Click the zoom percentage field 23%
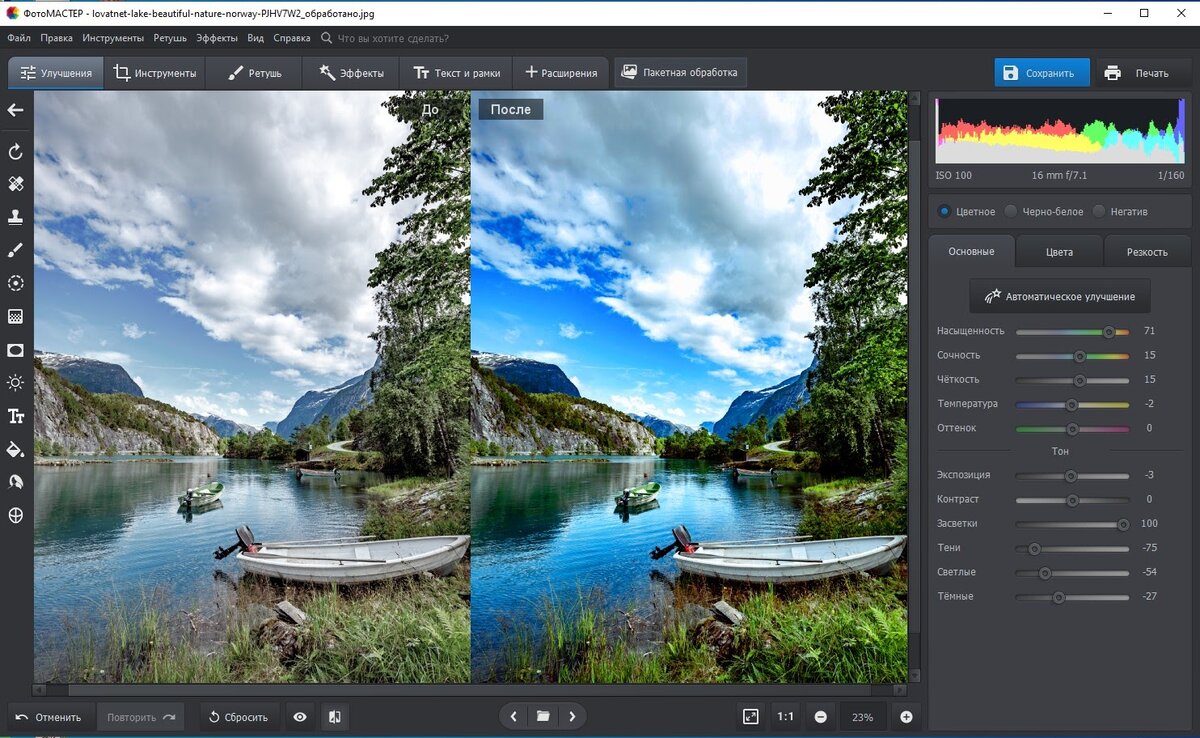 [x=862, y=717]
